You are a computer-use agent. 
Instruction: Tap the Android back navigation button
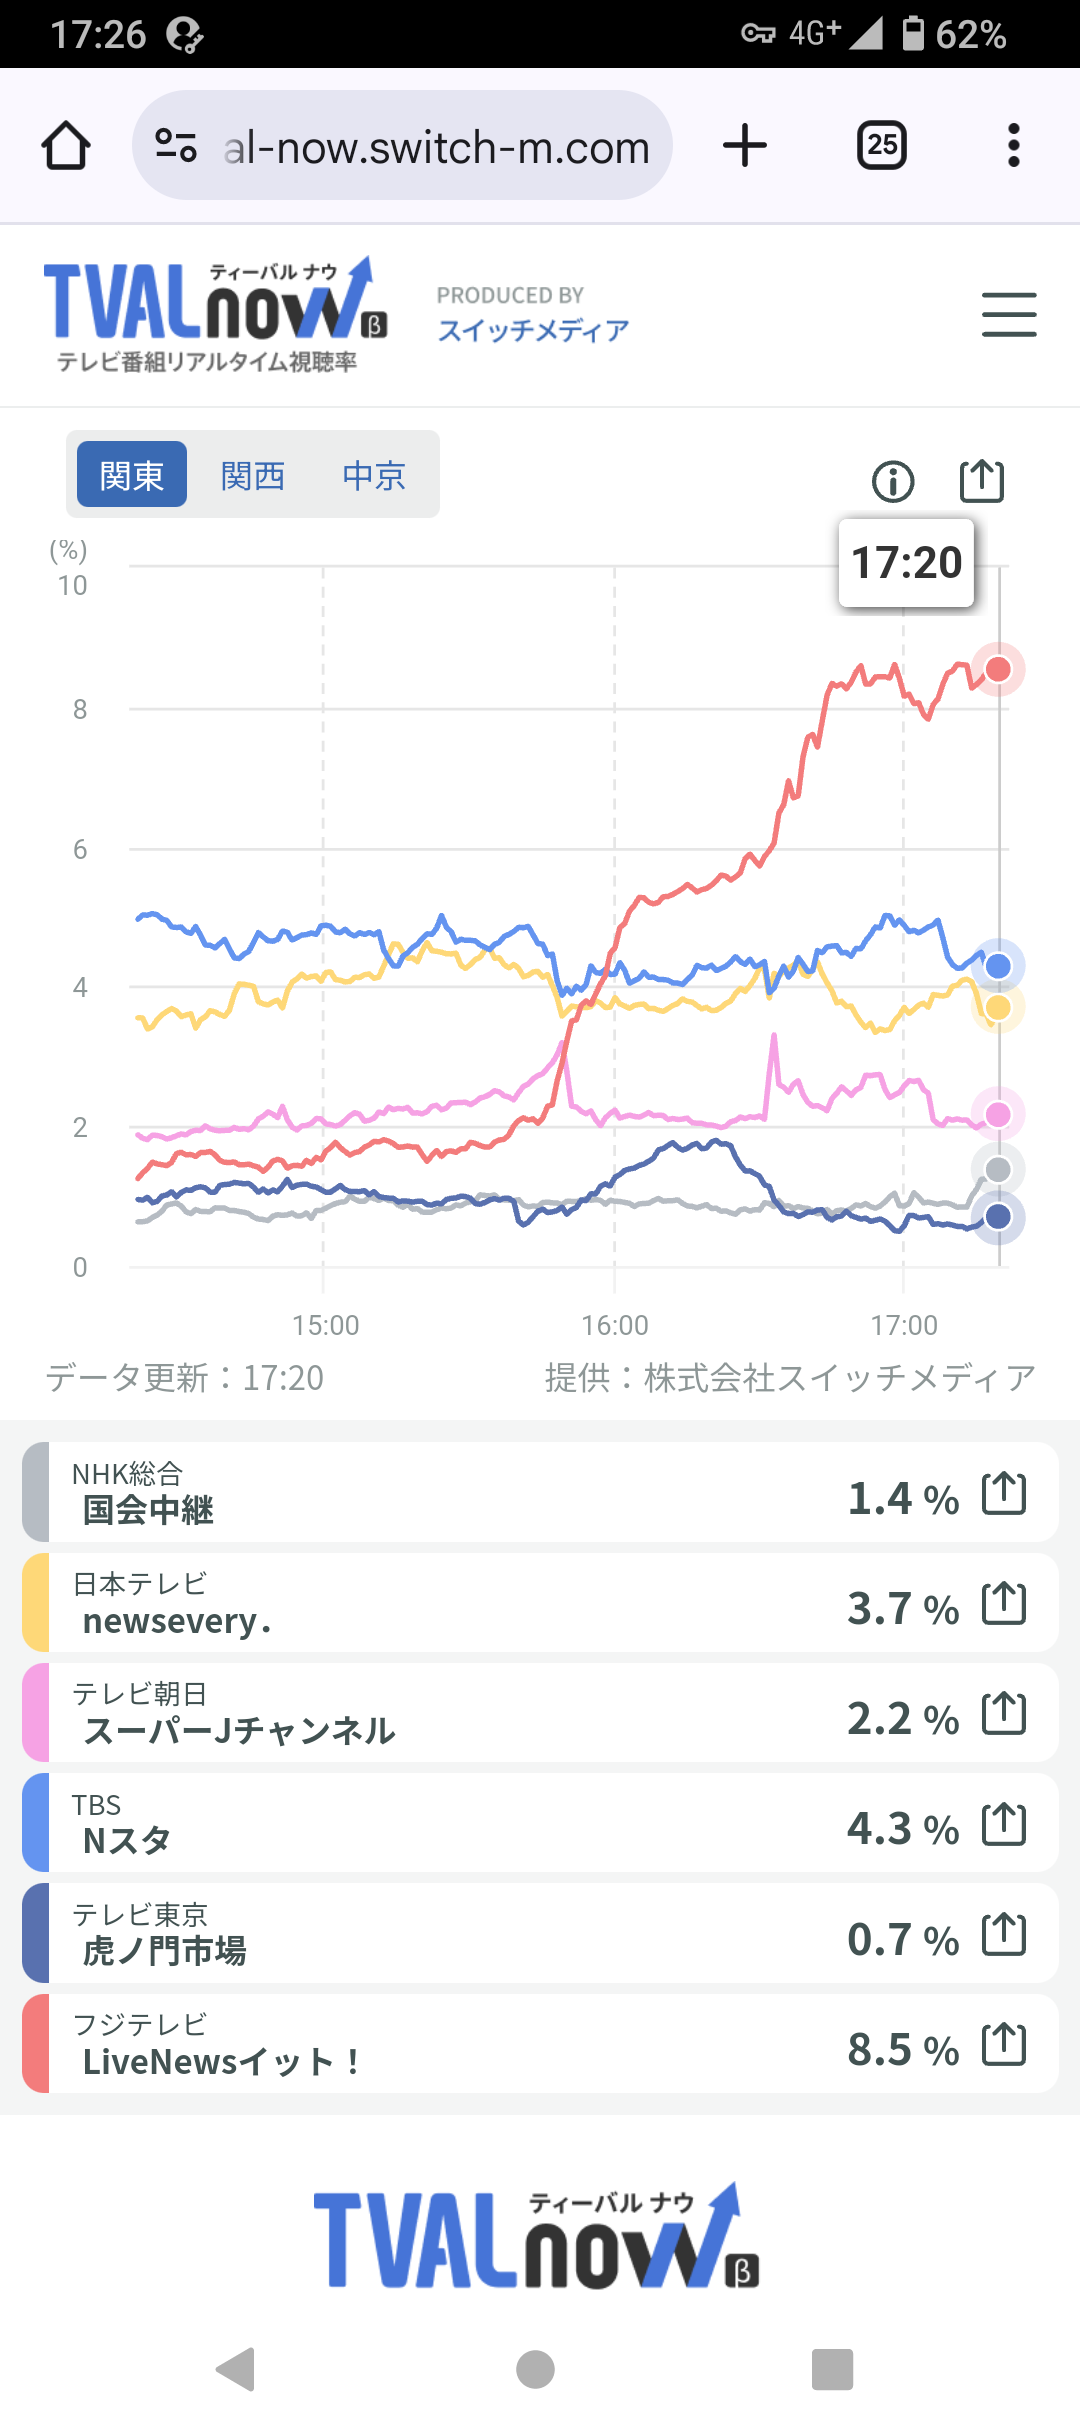(x=236, y=2369)
